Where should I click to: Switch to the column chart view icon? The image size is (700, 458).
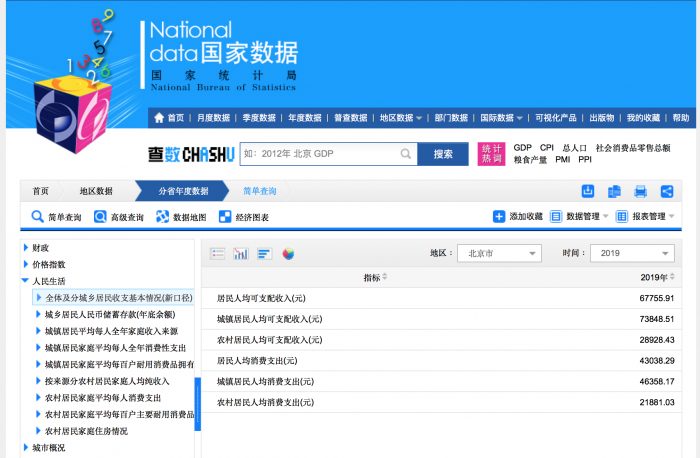click(241, 254)
